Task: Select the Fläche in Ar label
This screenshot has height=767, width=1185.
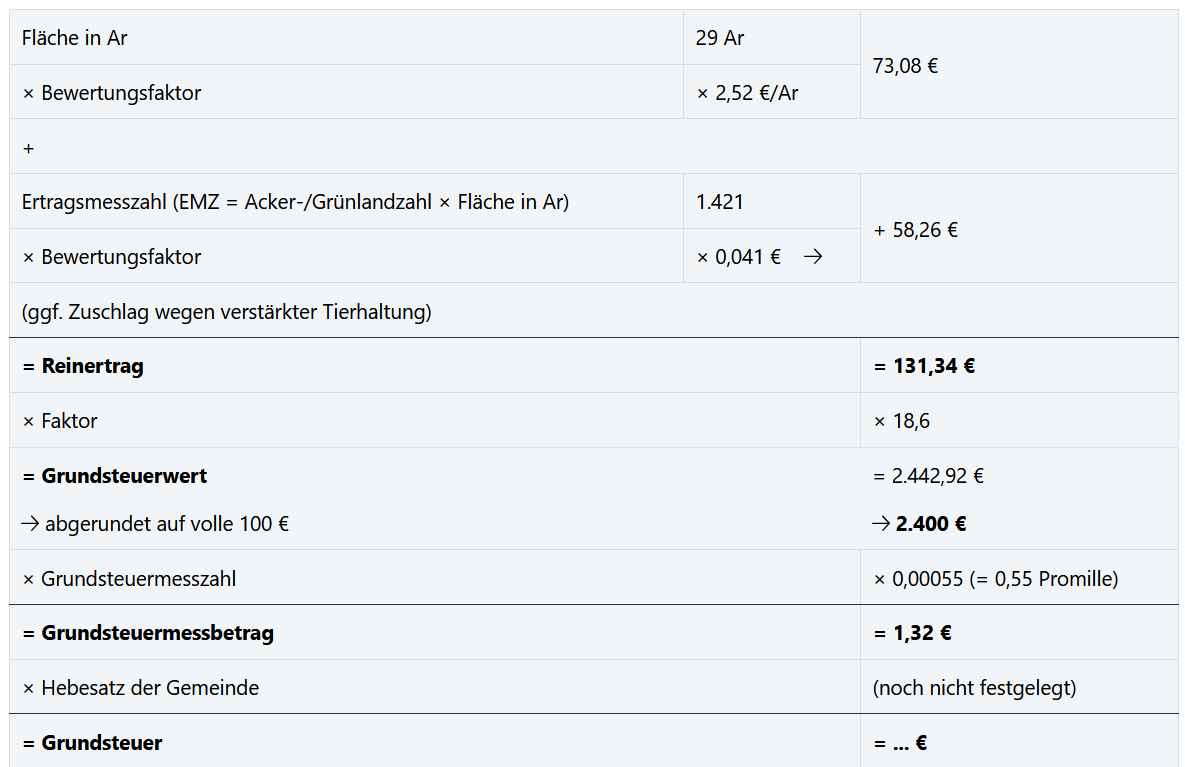Action: pyautogui.click(x=75, y=38)
